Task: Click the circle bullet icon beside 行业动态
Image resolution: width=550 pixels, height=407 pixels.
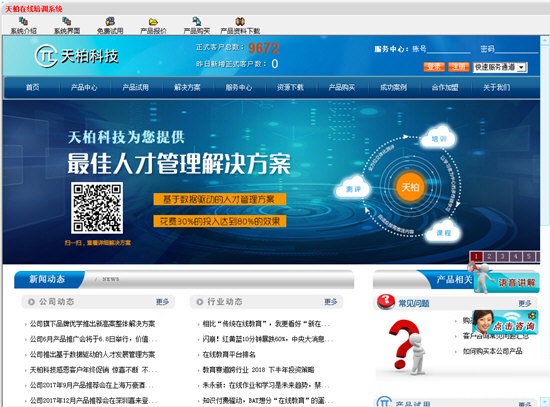Action: 200,302
